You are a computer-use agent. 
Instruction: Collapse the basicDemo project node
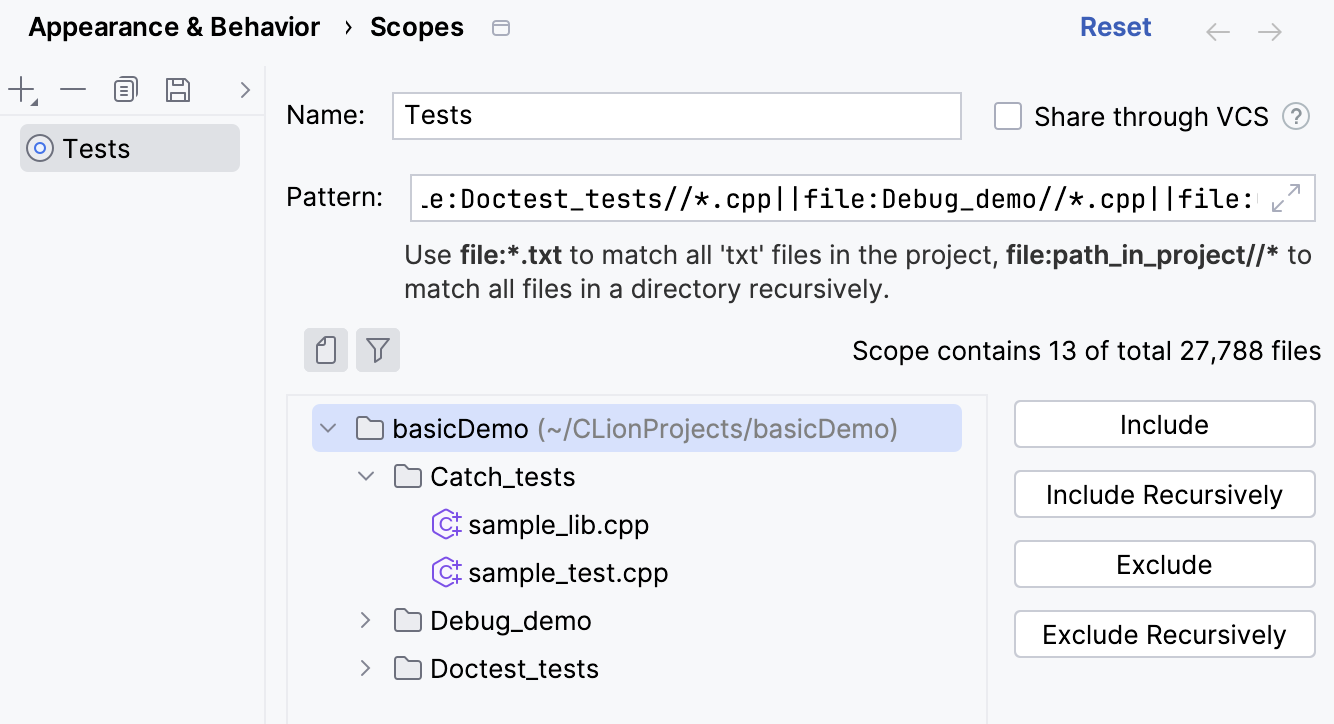coord(328,427)
